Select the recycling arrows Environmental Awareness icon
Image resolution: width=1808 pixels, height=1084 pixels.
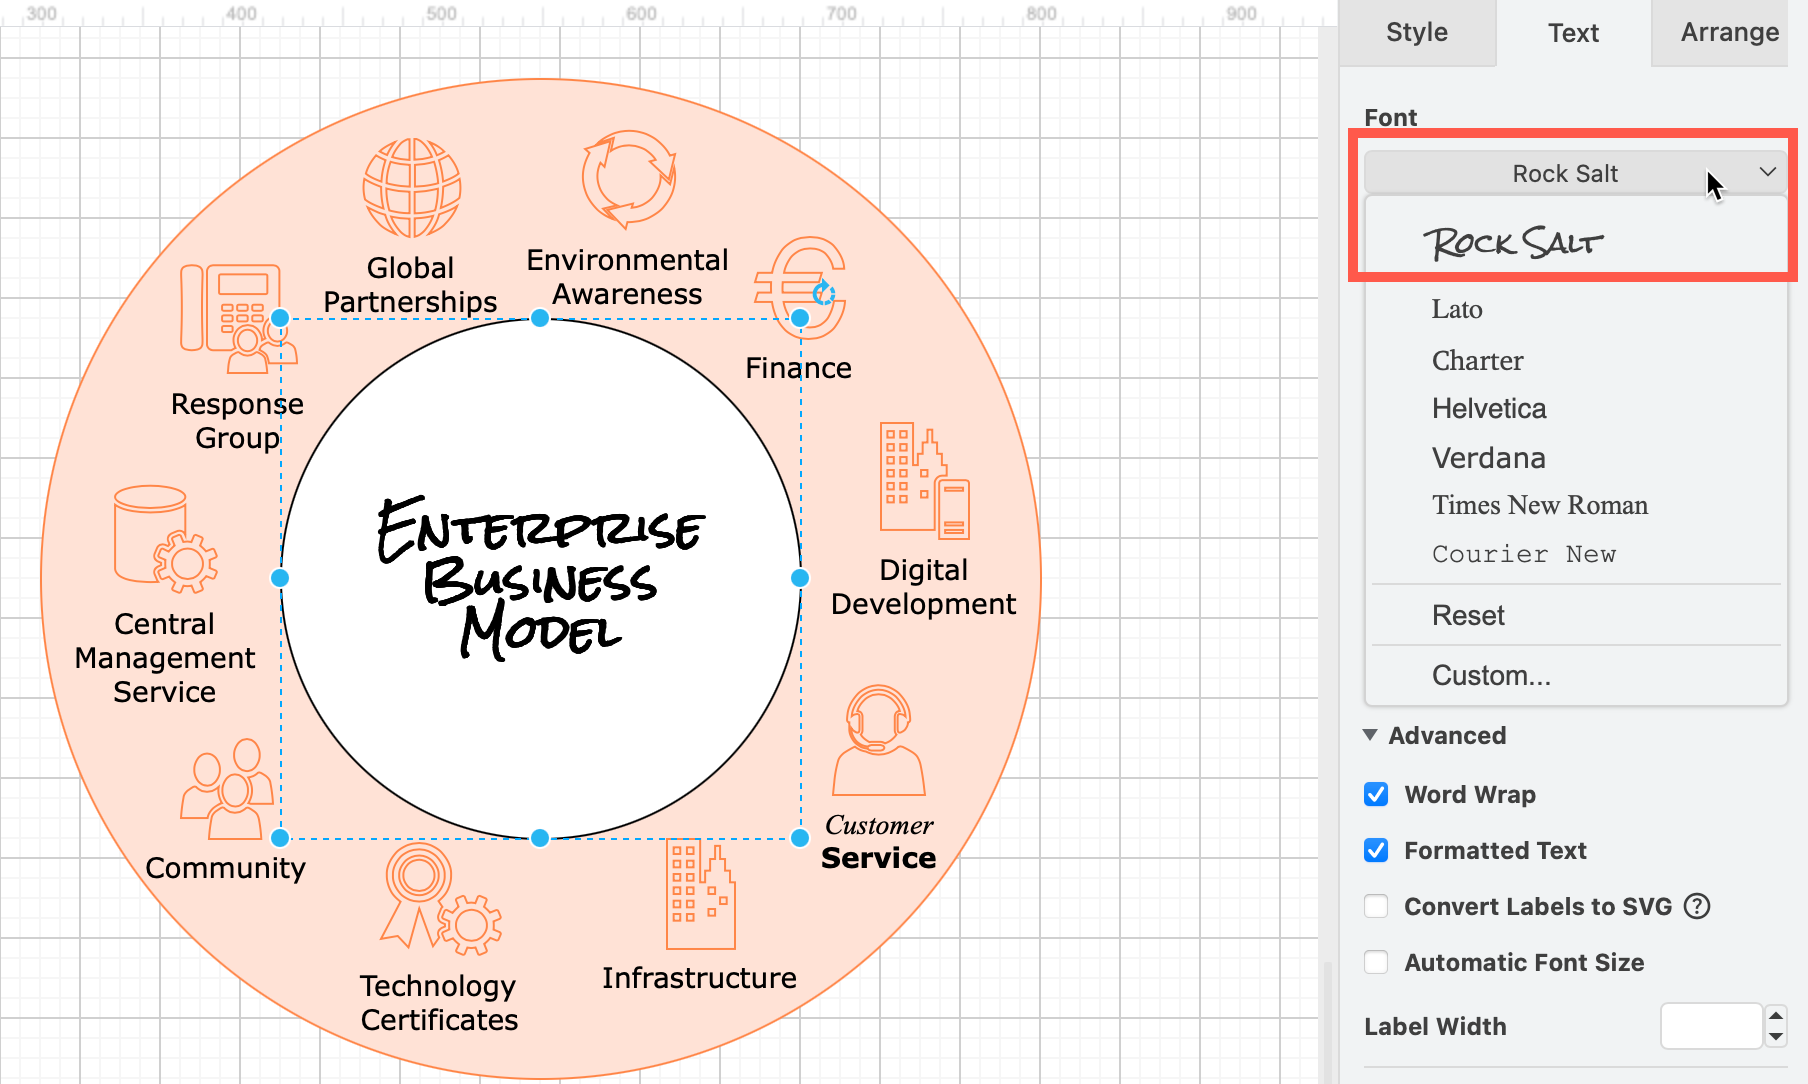(629, 180)
